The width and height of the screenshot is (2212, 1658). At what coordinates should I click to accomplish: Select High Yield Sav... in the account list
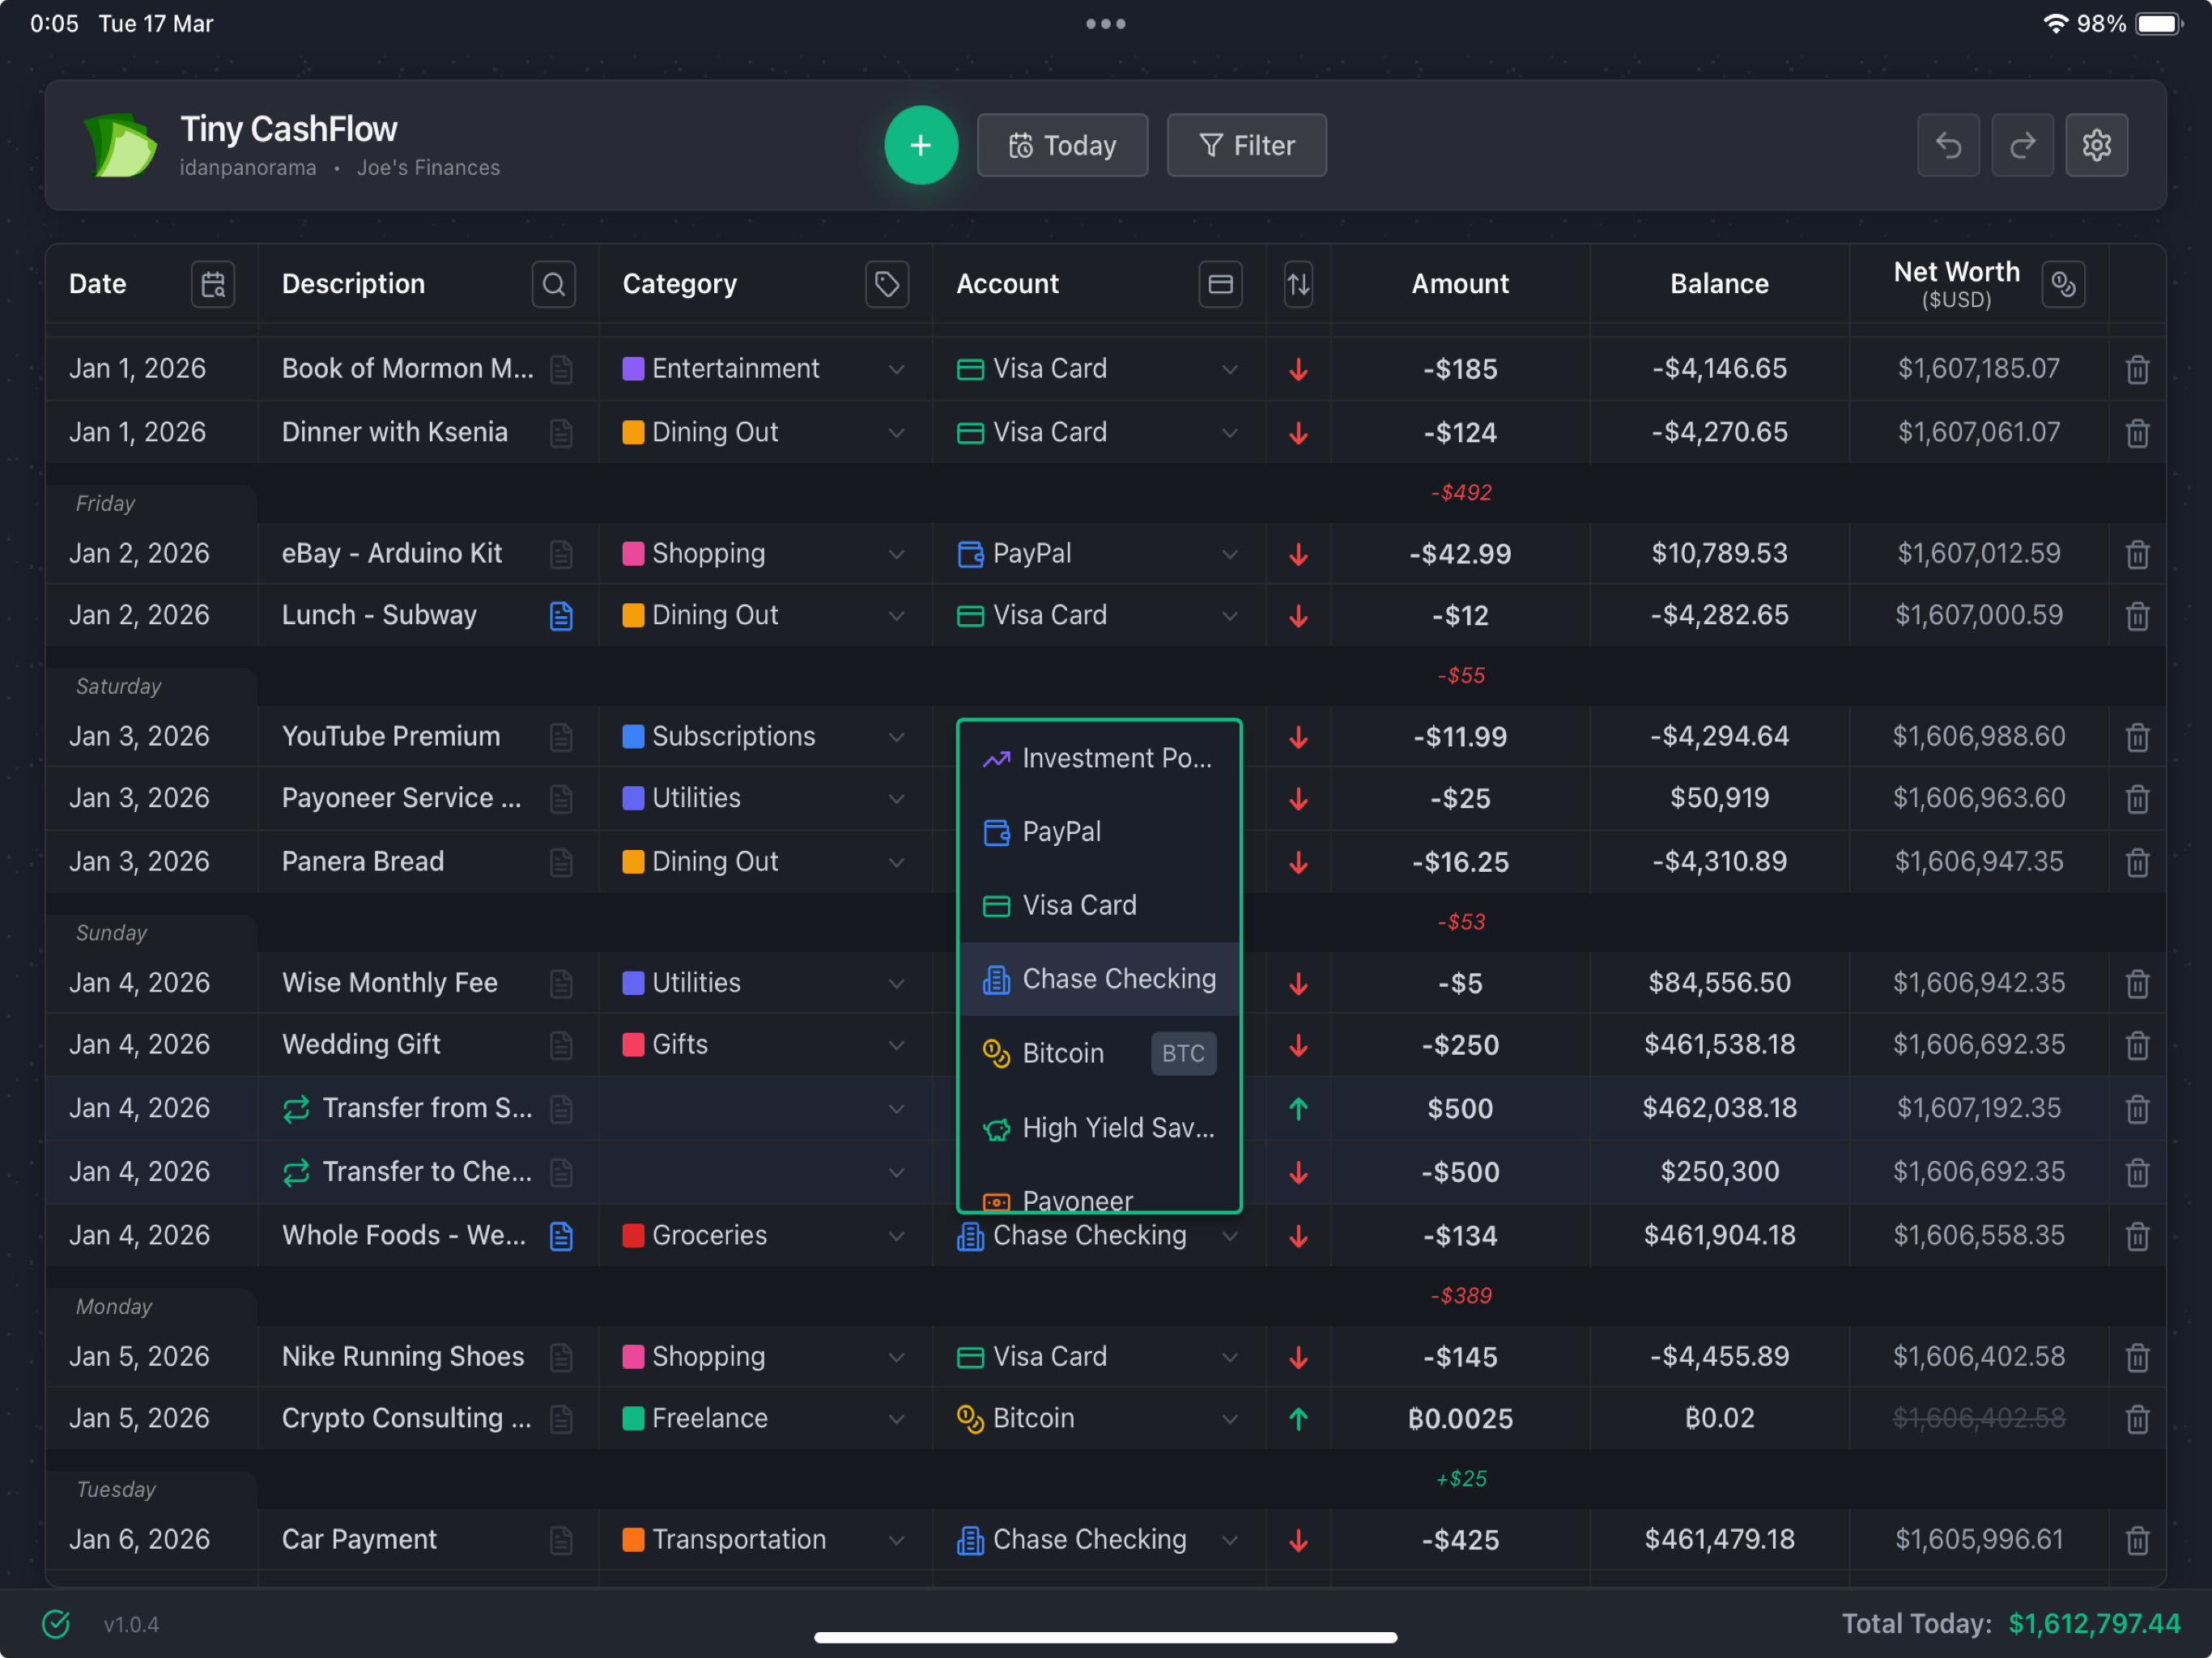tap(1098, 1127)
